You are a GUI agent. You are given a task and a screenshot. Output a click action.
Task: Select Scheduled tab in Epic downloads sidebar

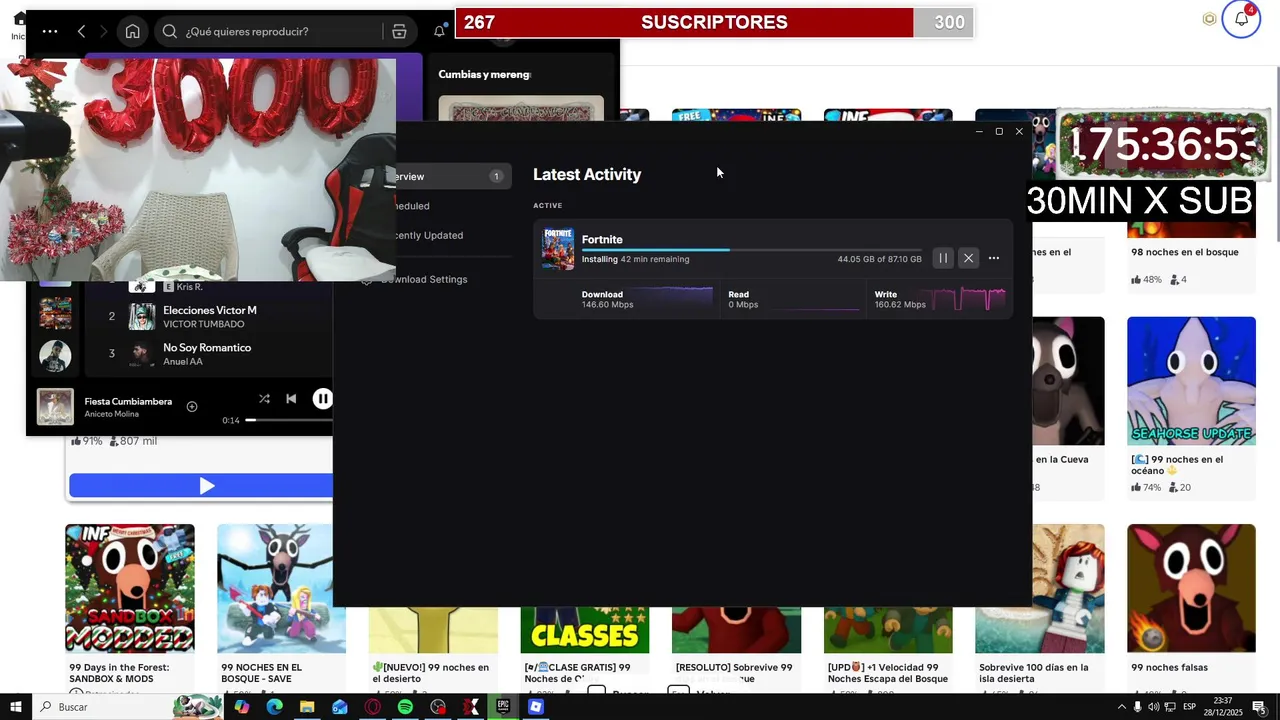(x=411, y=206)
